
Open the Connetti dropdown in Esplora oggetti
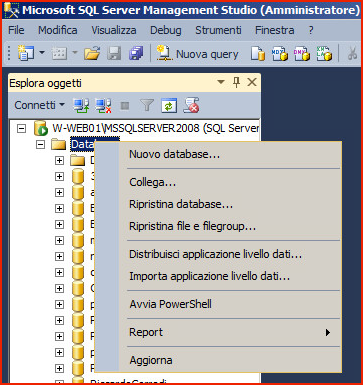point(40,105)
